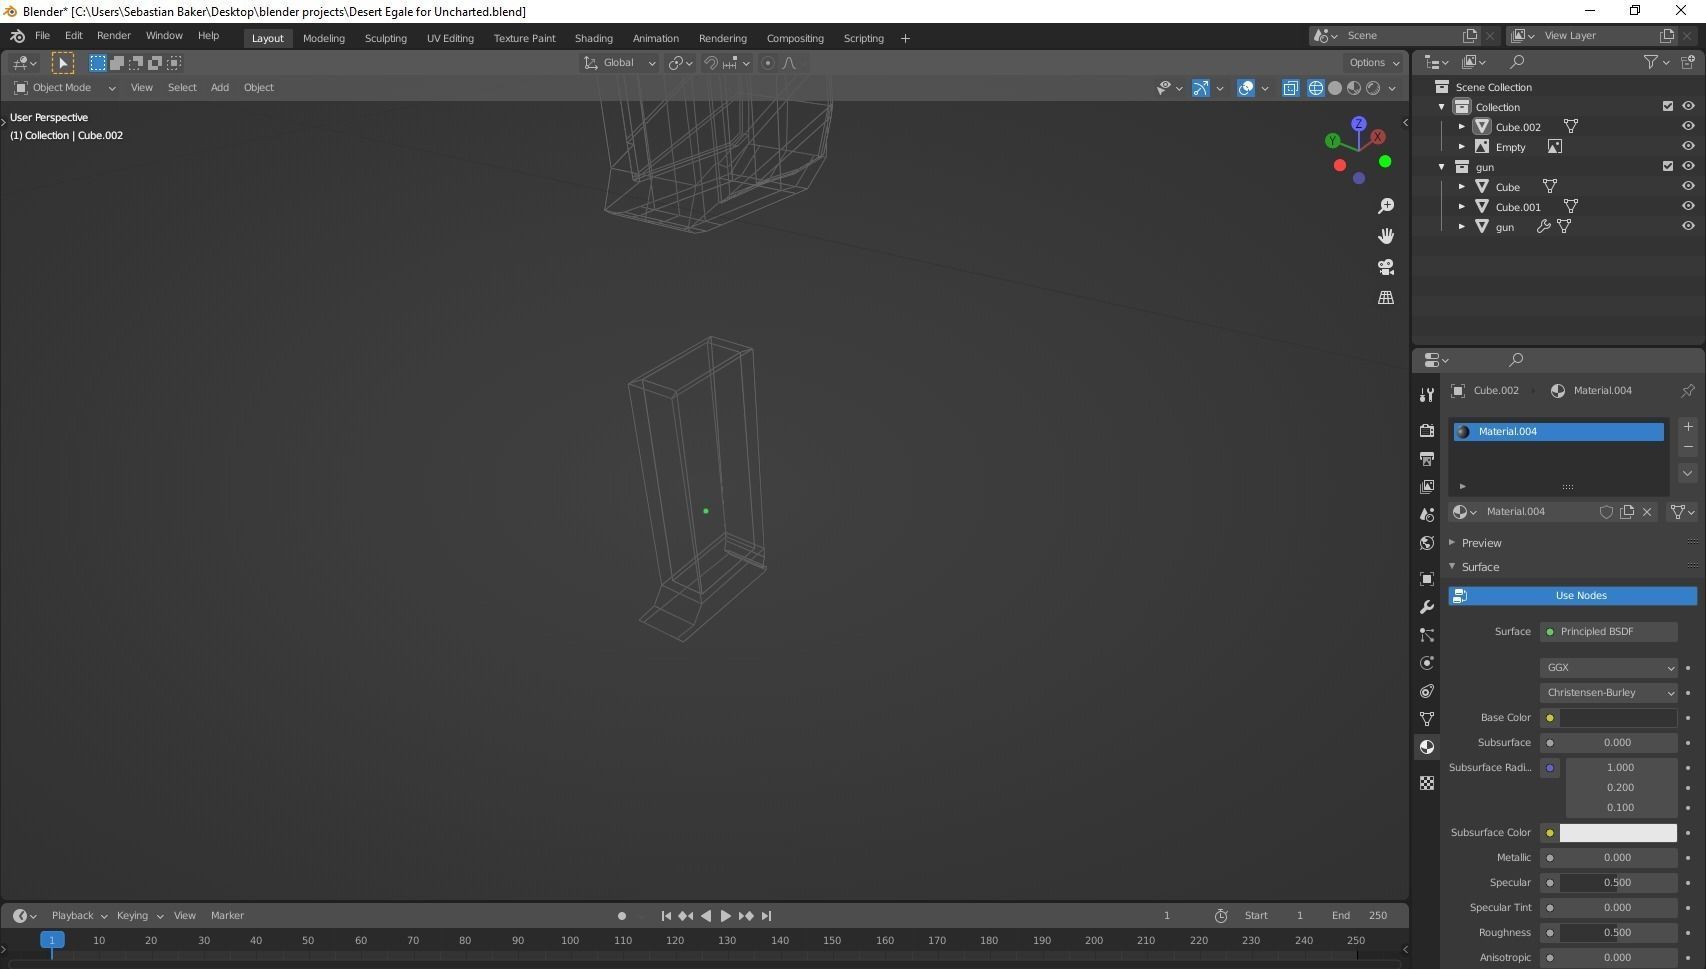The width and height of the screenshot is (1706, 969).
Task: Switch to the Shading workspace tab
Action: point(594,38)
